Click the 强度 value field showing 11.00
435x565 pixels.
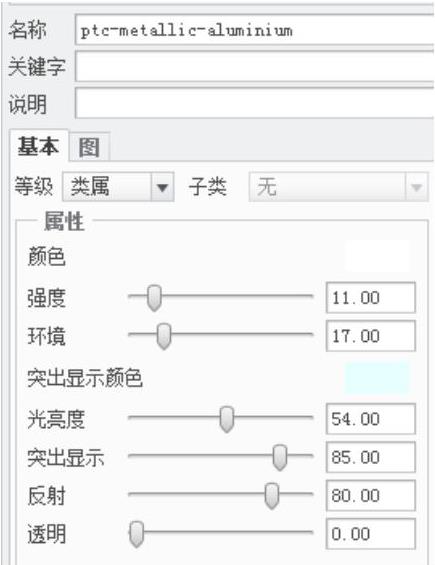click(371, 298)
